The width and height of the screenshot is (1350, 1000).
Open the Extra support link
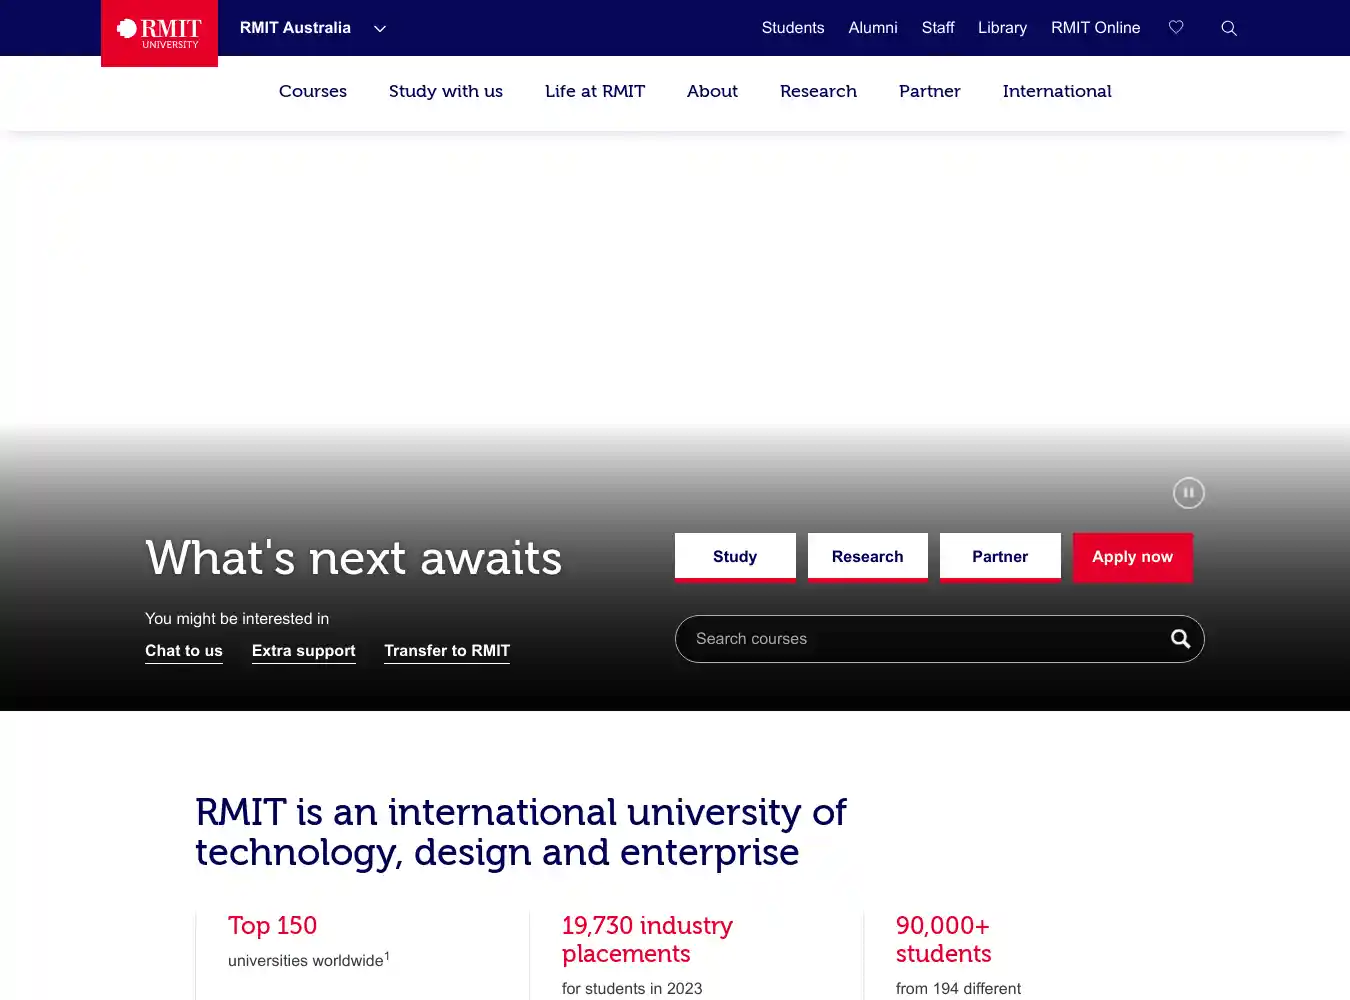(304, 651)
